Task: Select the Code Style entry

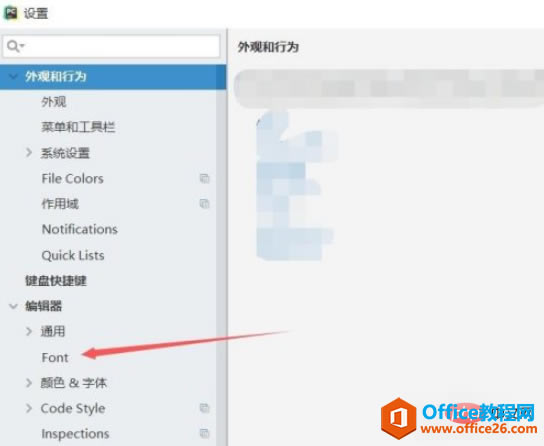Action: [x=73, y=408]
